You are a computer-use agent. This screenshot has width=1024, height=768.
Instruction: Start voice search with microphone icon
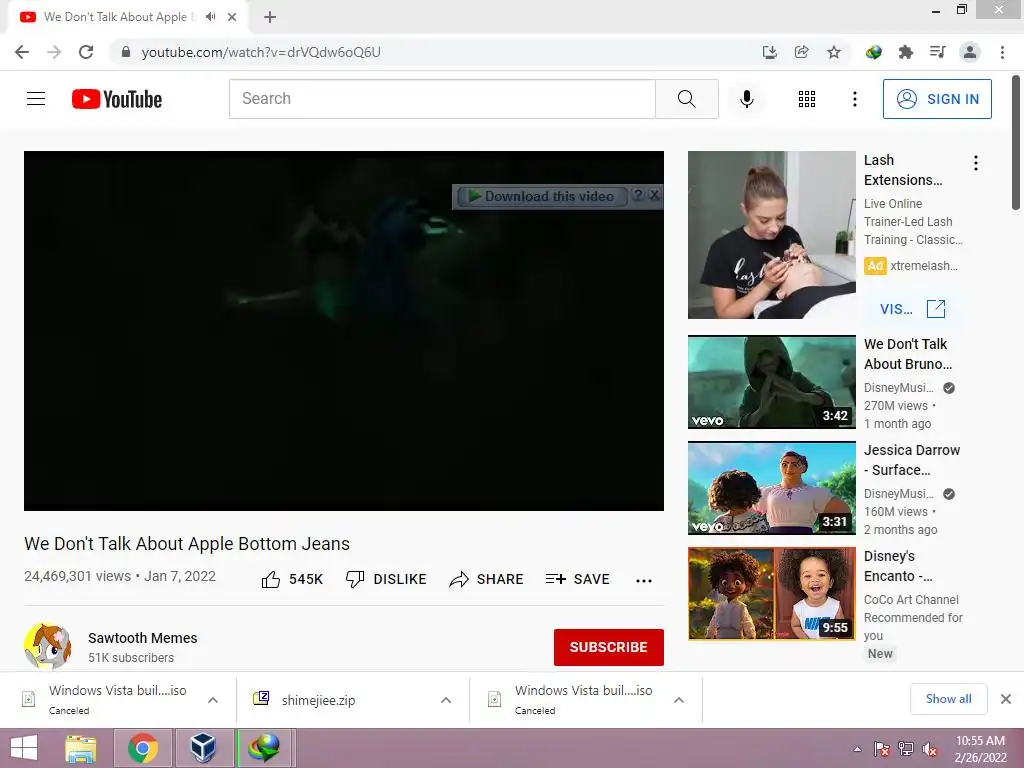(x=746, y=99)
